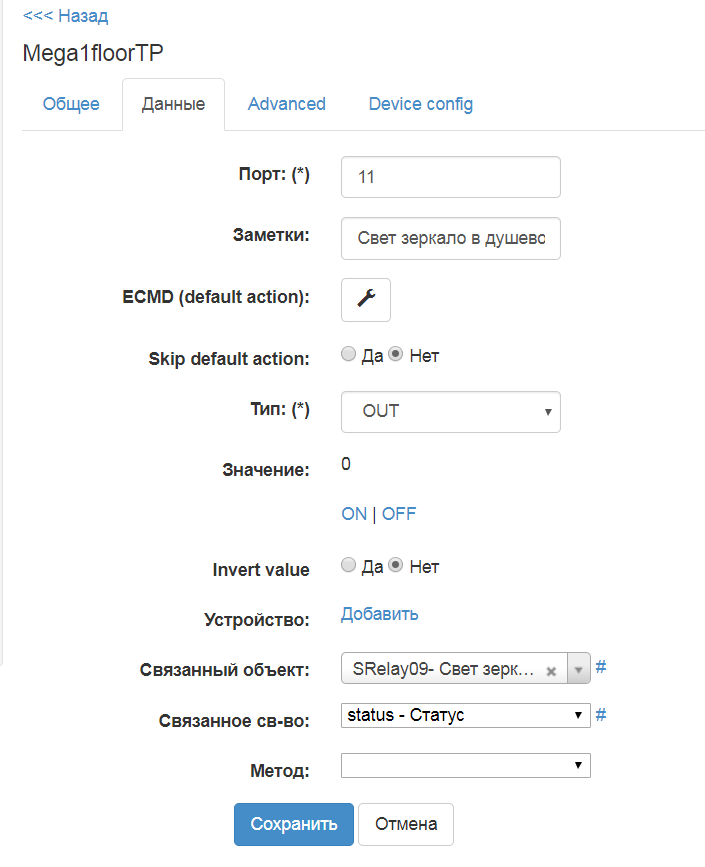Open the status - Статус property dropdown
Screen dimensions: 705x867
click(x=465, y=715)
